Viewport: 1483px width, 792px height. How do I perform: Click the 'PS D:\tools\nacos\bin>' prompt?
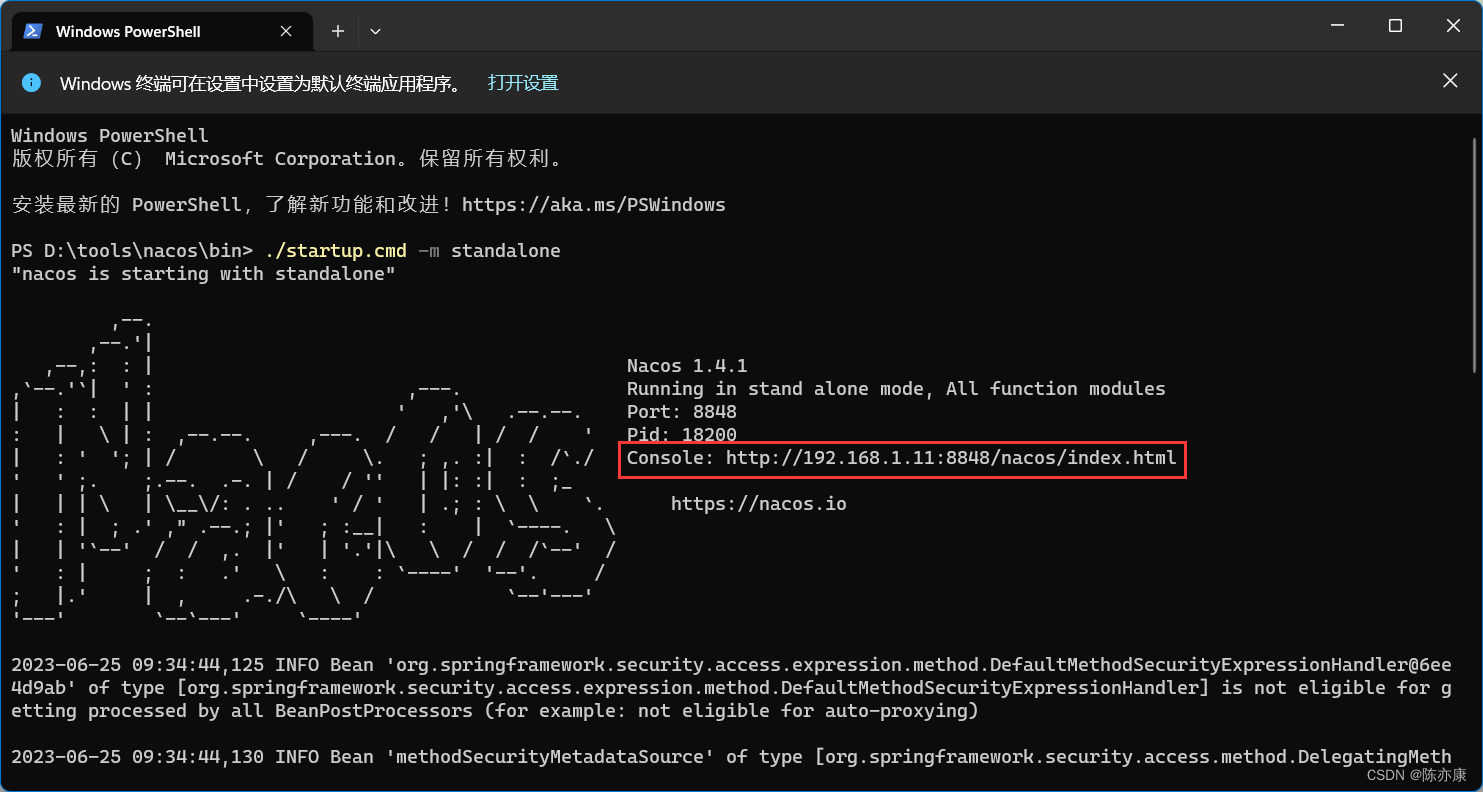click(x=132, y=250)
